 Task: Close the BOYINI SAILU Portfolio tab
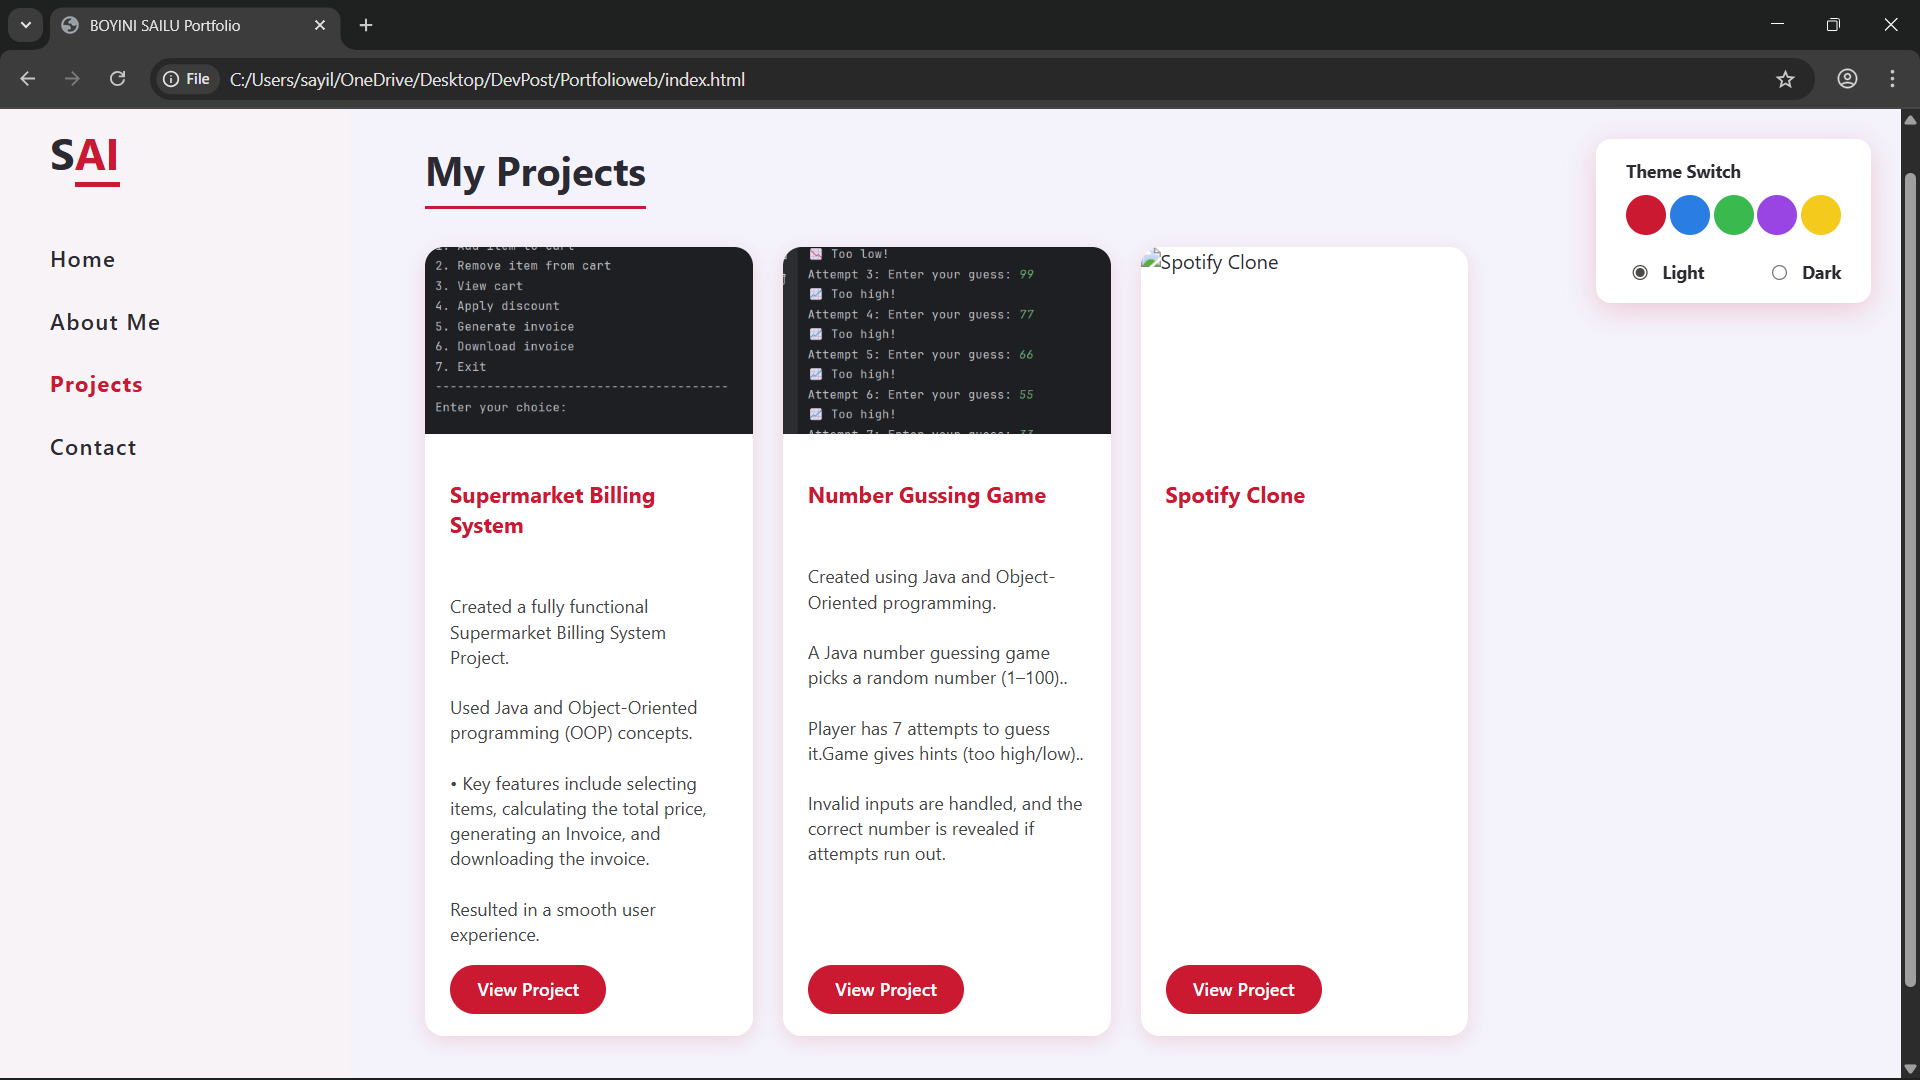[320, 25]
